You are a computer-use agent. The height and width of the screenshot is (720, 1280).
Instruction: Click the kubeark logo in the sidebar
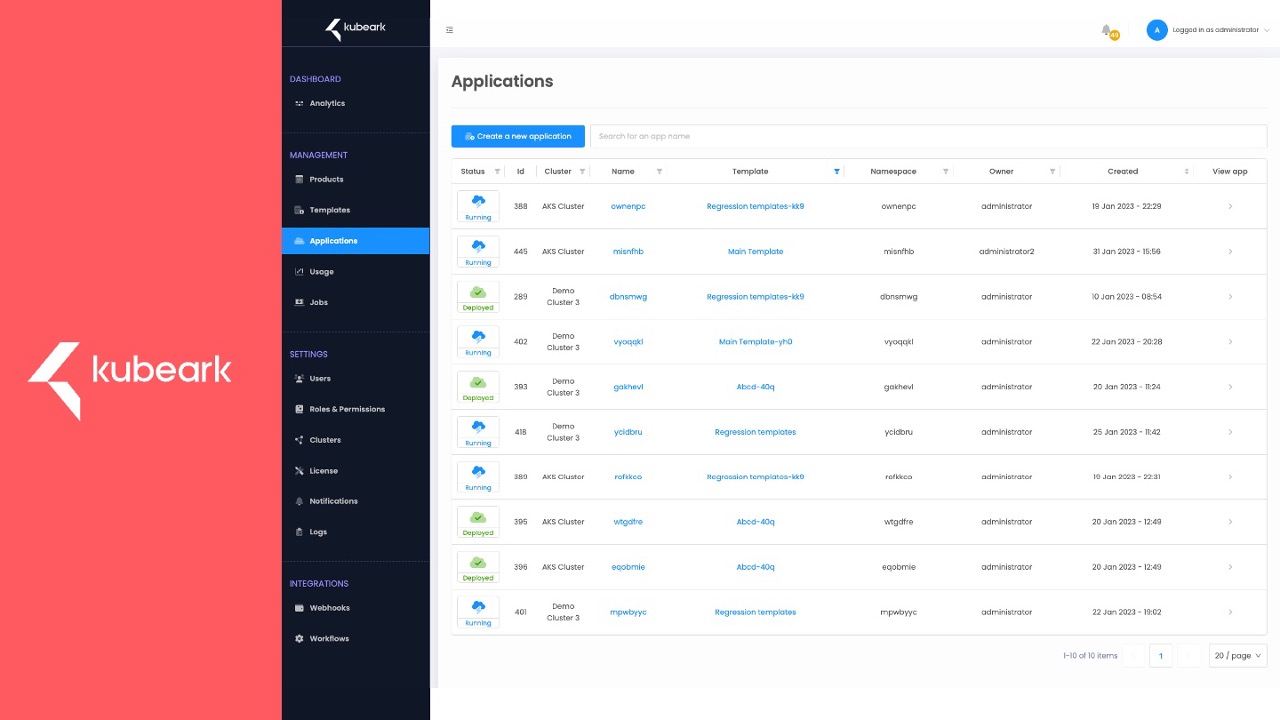pyautogui.click(x=356, y=28)
